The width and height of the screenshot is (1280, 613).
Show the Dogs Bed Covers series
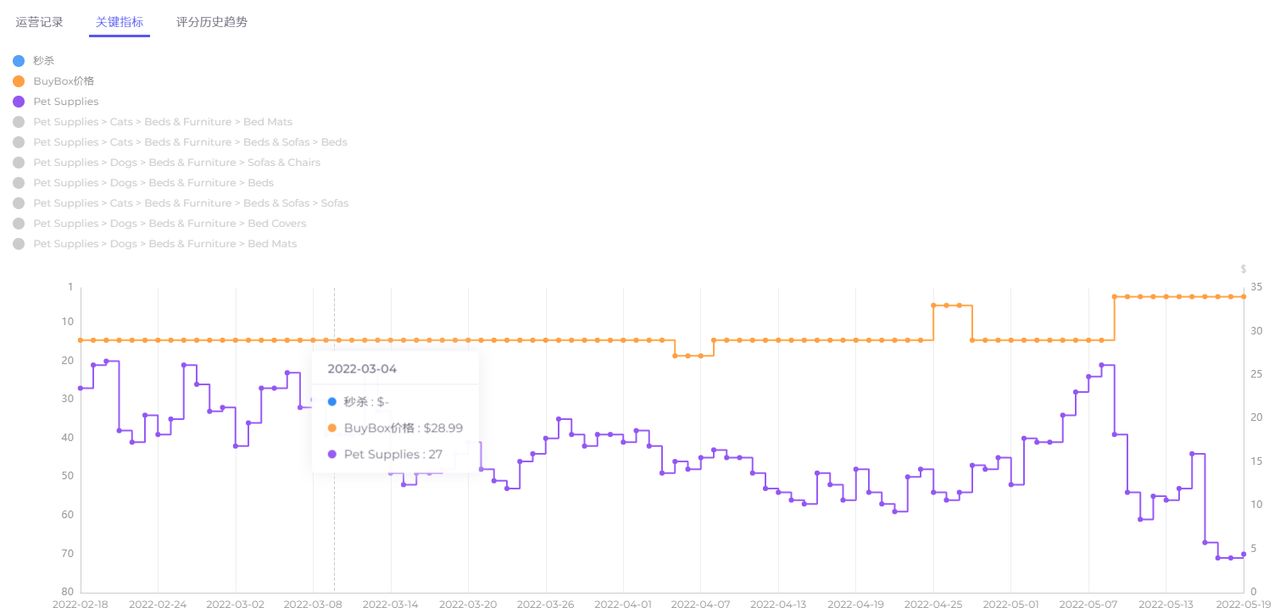coord(19,224)
